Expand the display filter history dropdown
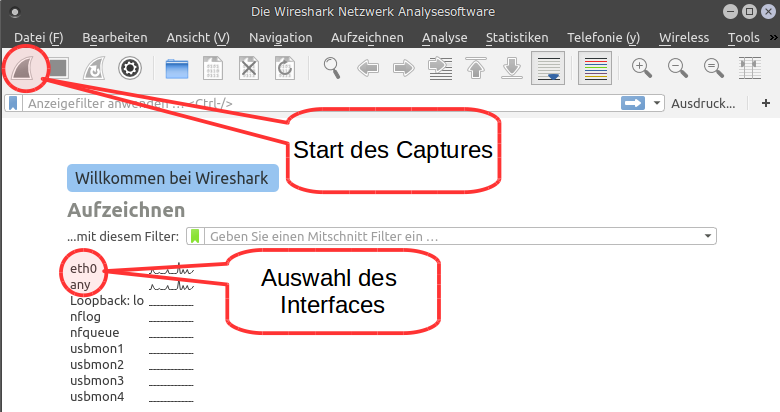This screenshot has height=412, width=780. (x=657, y=103)
